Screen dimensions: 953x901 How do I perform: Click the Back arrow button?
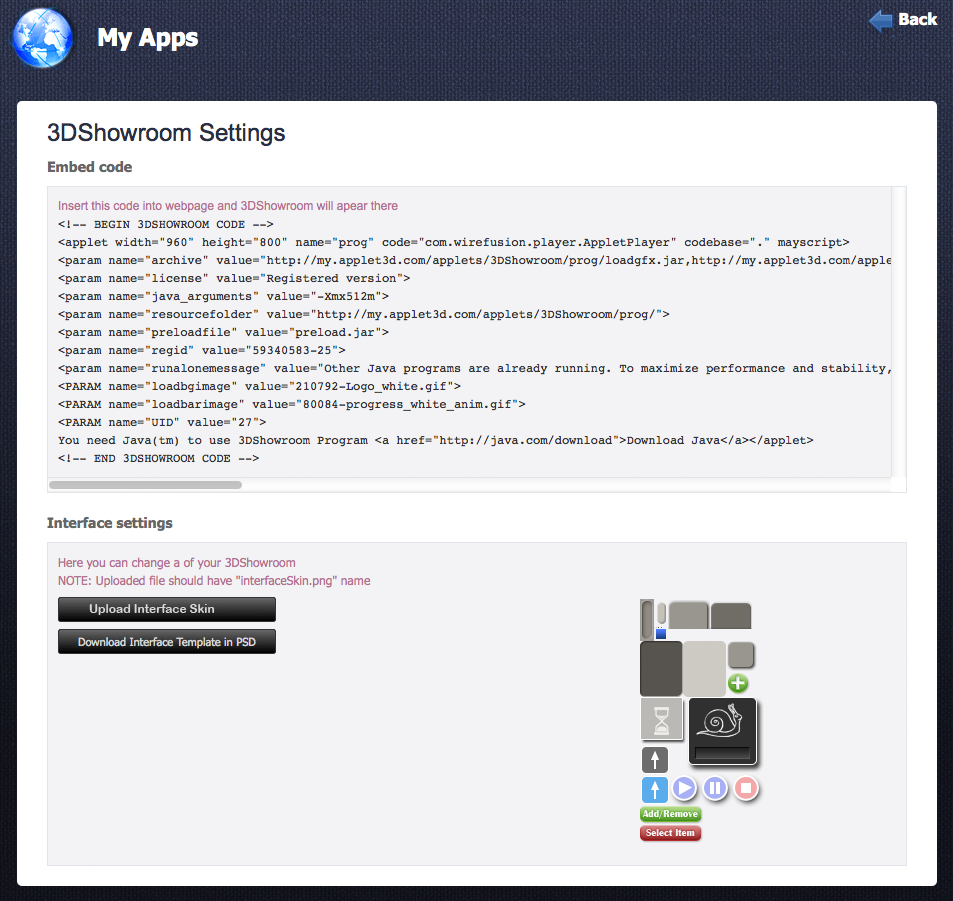click(x=903, y=20)
